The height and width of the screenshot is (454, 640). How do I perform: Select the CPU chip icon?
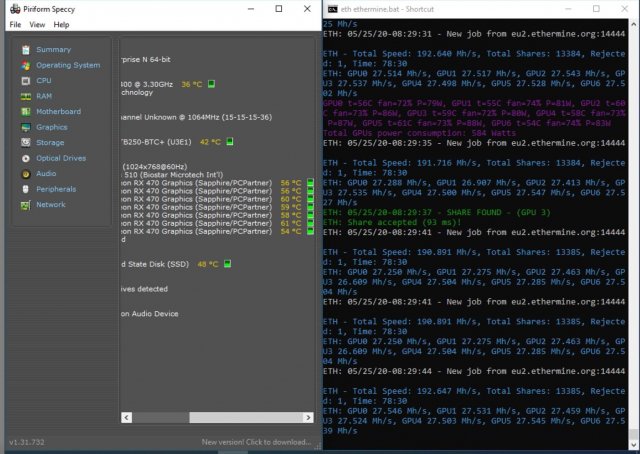(x=25, y=80)
